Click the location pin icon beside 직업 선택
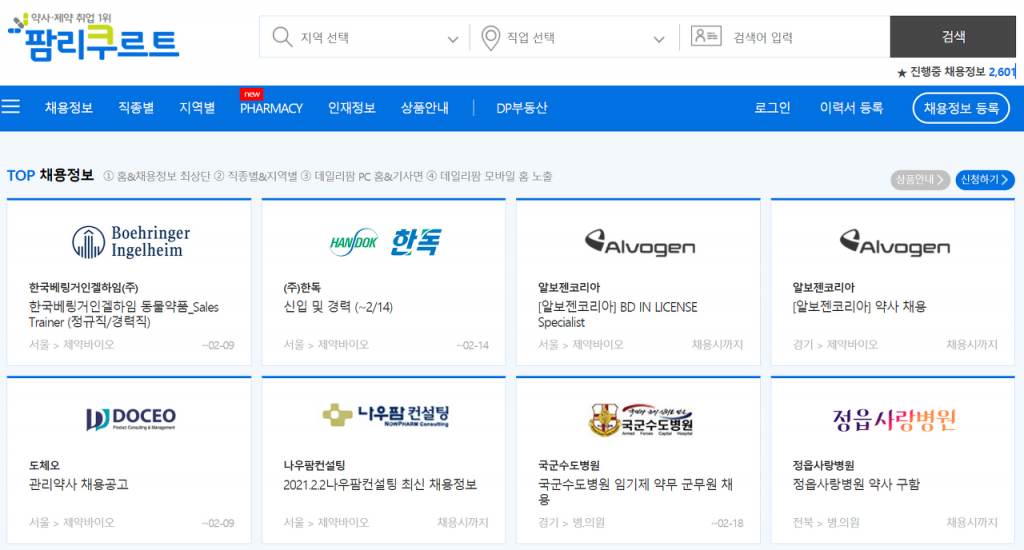This screenshot has width=1024, height=550. pyautogui.click(x=490, y=38)
